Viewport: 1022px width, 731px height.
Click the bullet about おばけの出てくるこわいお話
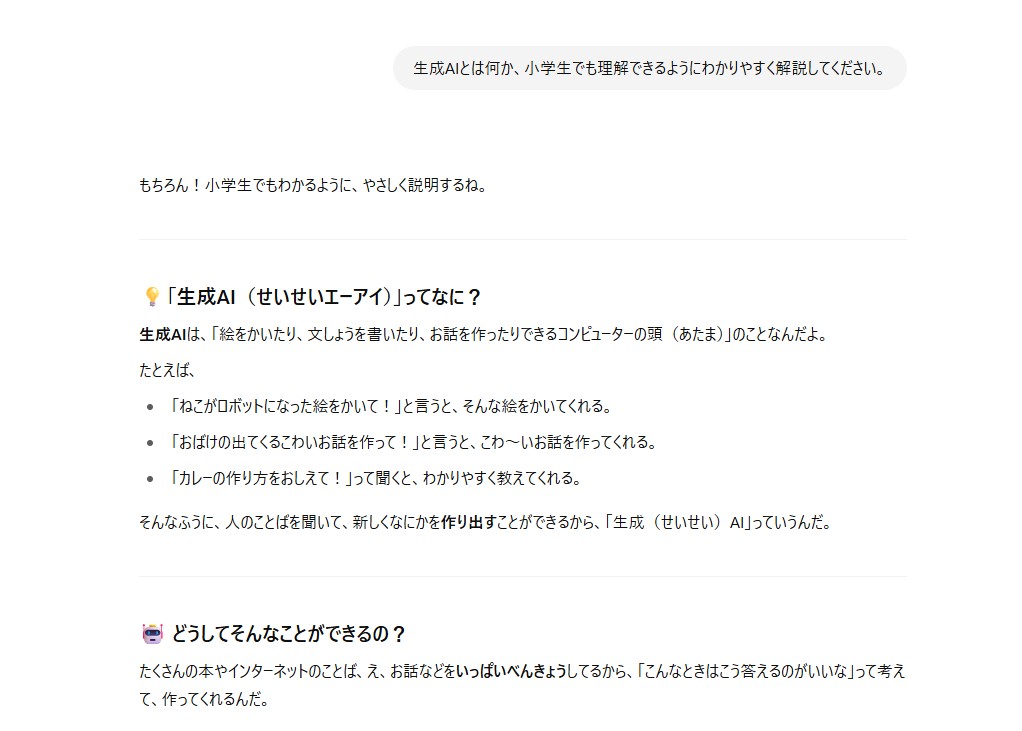412,442
